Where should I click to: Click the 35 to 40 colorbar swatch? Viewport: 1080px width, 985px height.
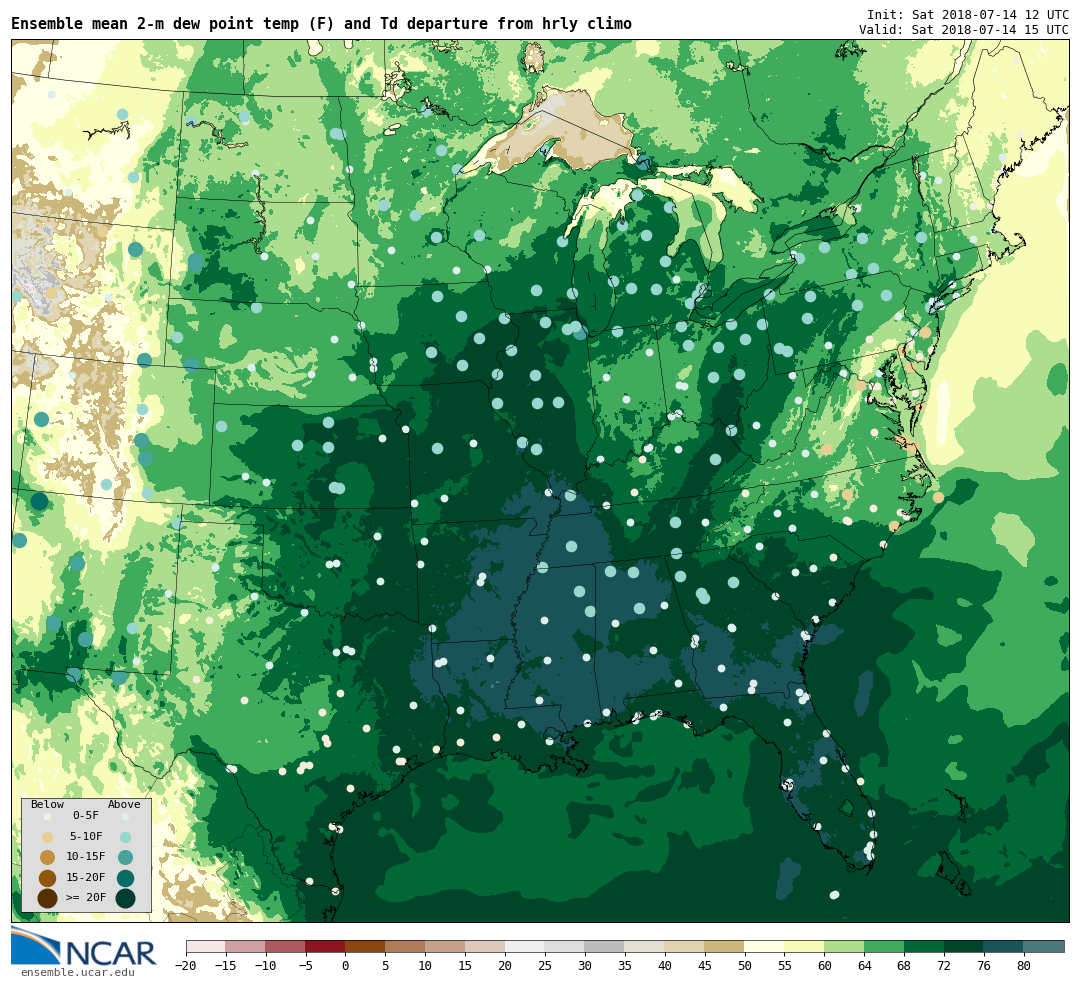point(645,947)
